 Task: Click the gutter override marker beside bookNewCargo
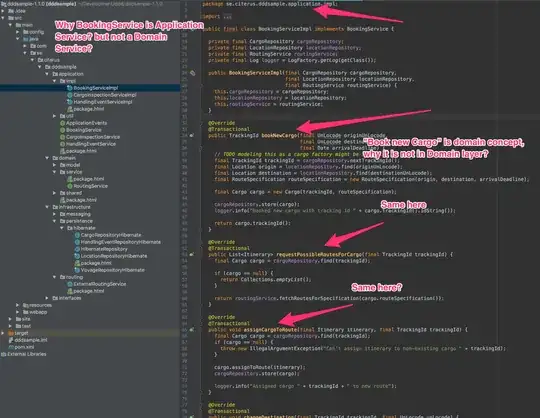(191, 136)
